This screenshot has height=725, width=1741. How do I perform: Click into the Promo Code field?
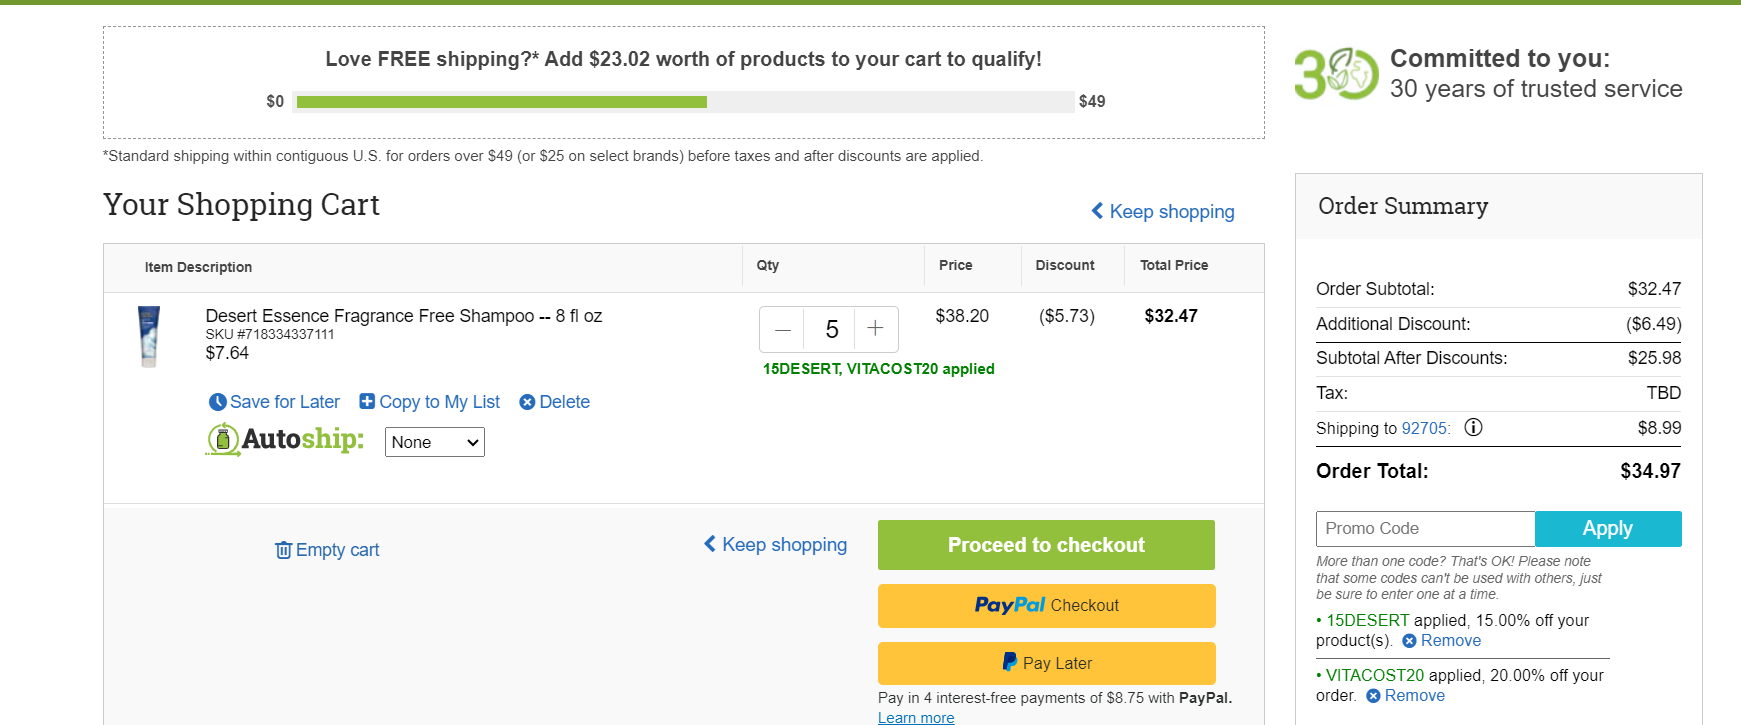(x=1425, y=529)
